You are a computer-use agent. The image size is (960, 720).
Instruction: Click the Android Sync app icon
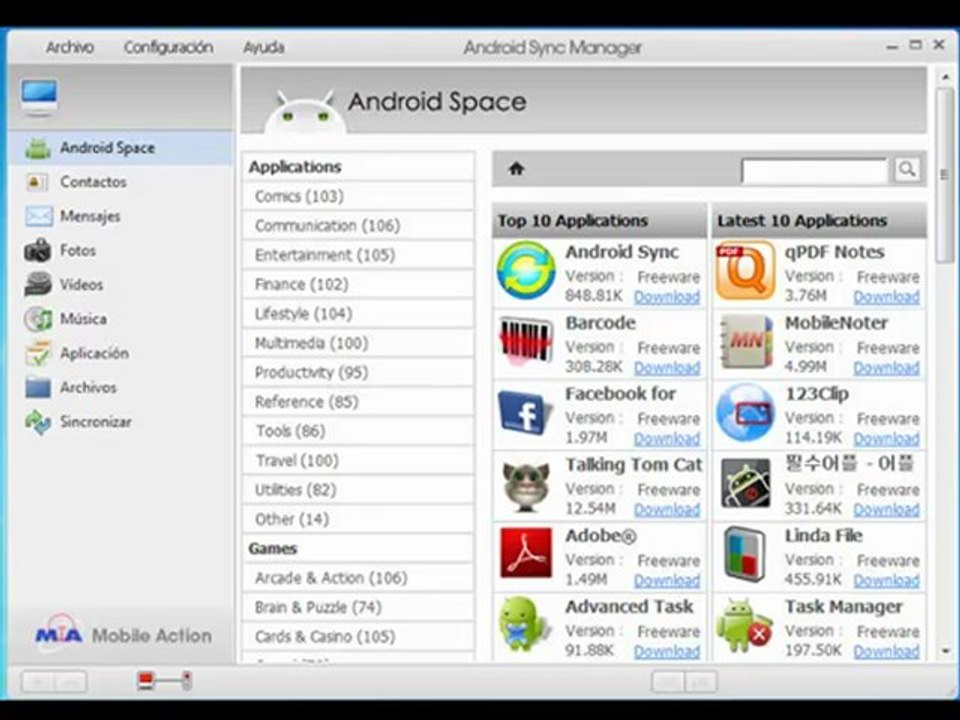pos(526,271)
